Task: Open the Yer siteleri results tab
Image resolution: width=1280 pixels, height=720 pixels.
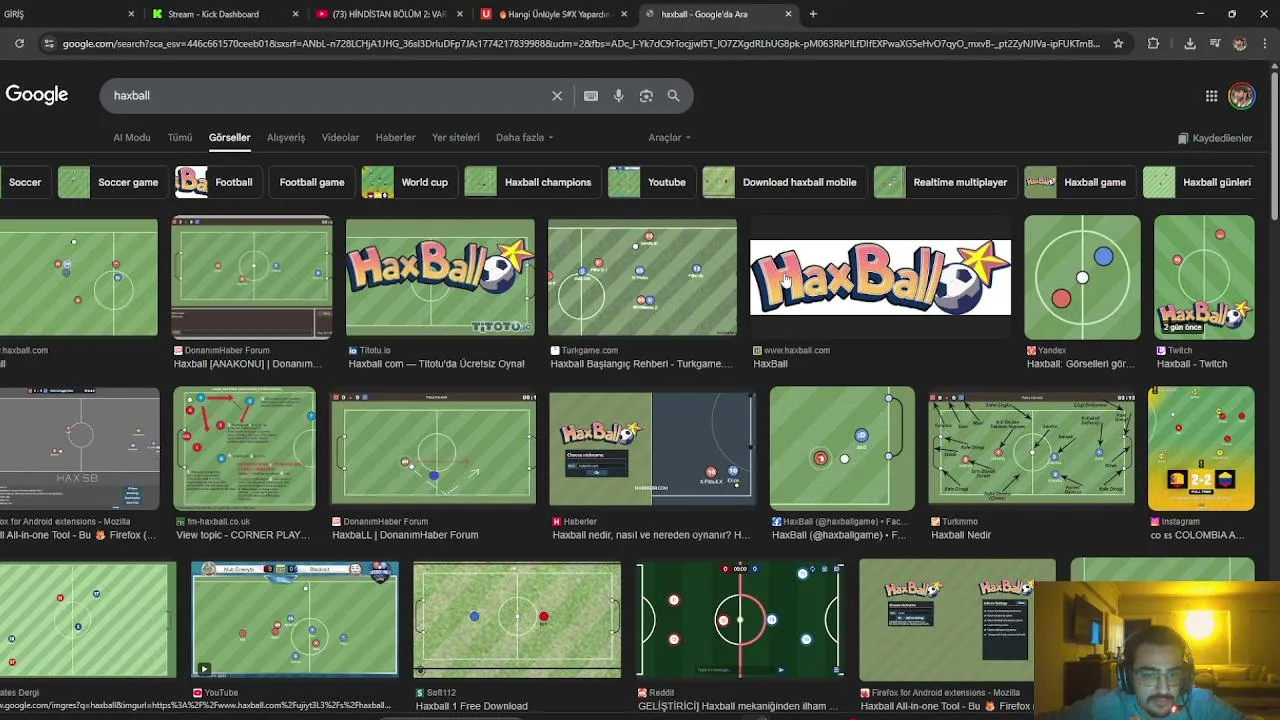Action: tap(456, 137)
